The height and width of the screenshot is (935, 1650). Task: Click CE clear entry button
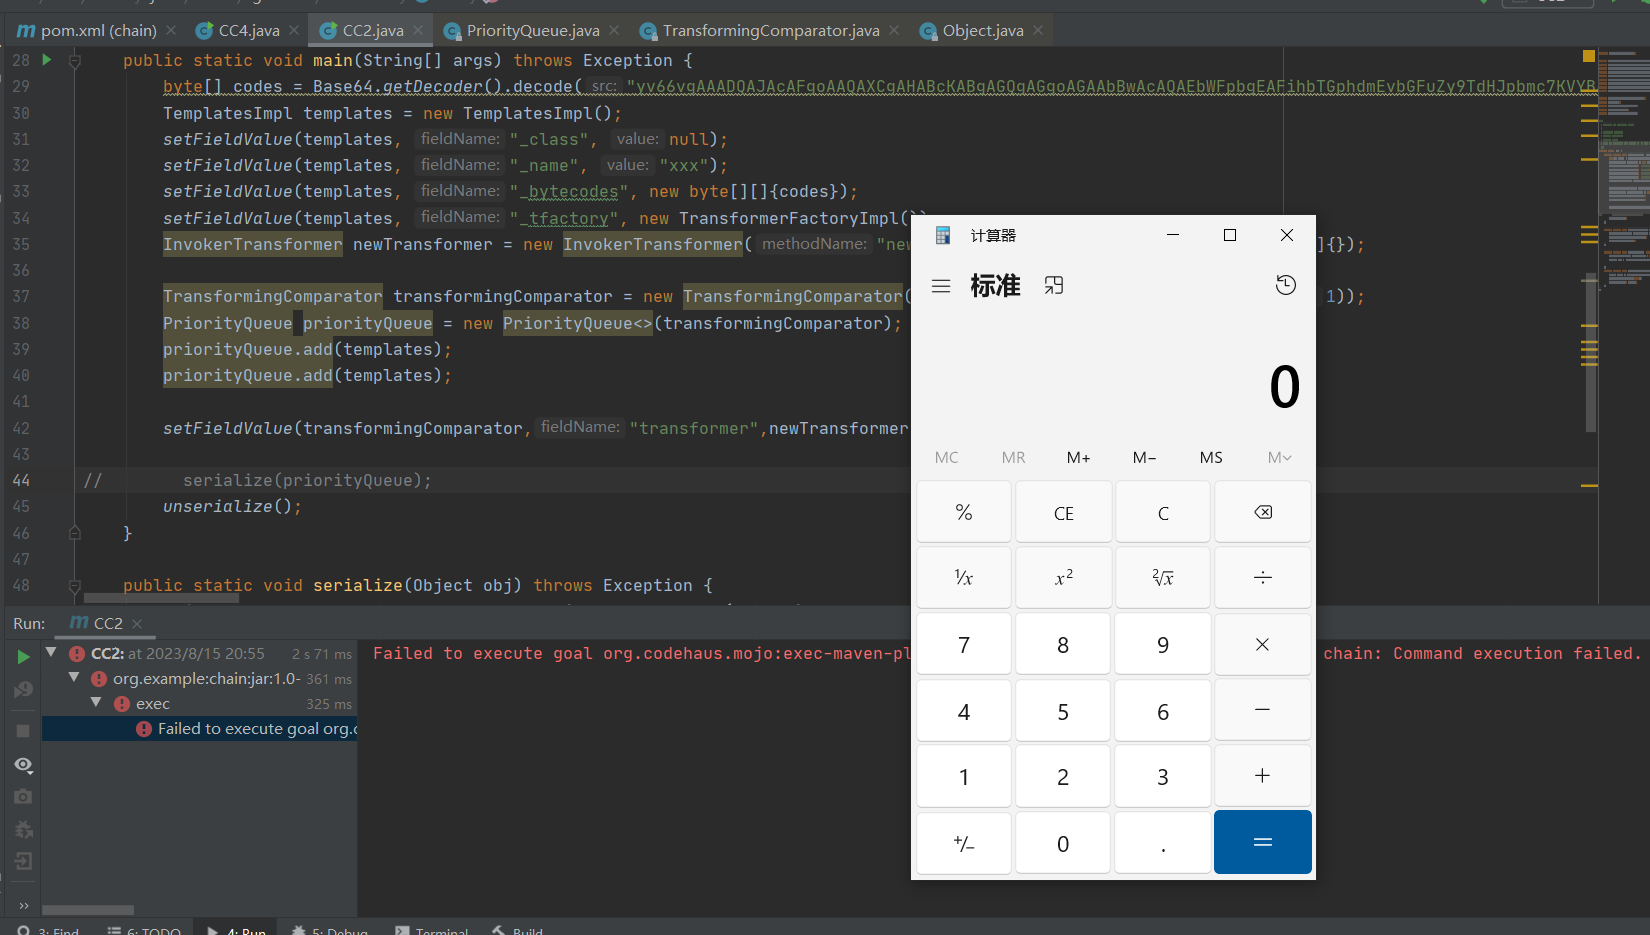[x=1063, y=512]
